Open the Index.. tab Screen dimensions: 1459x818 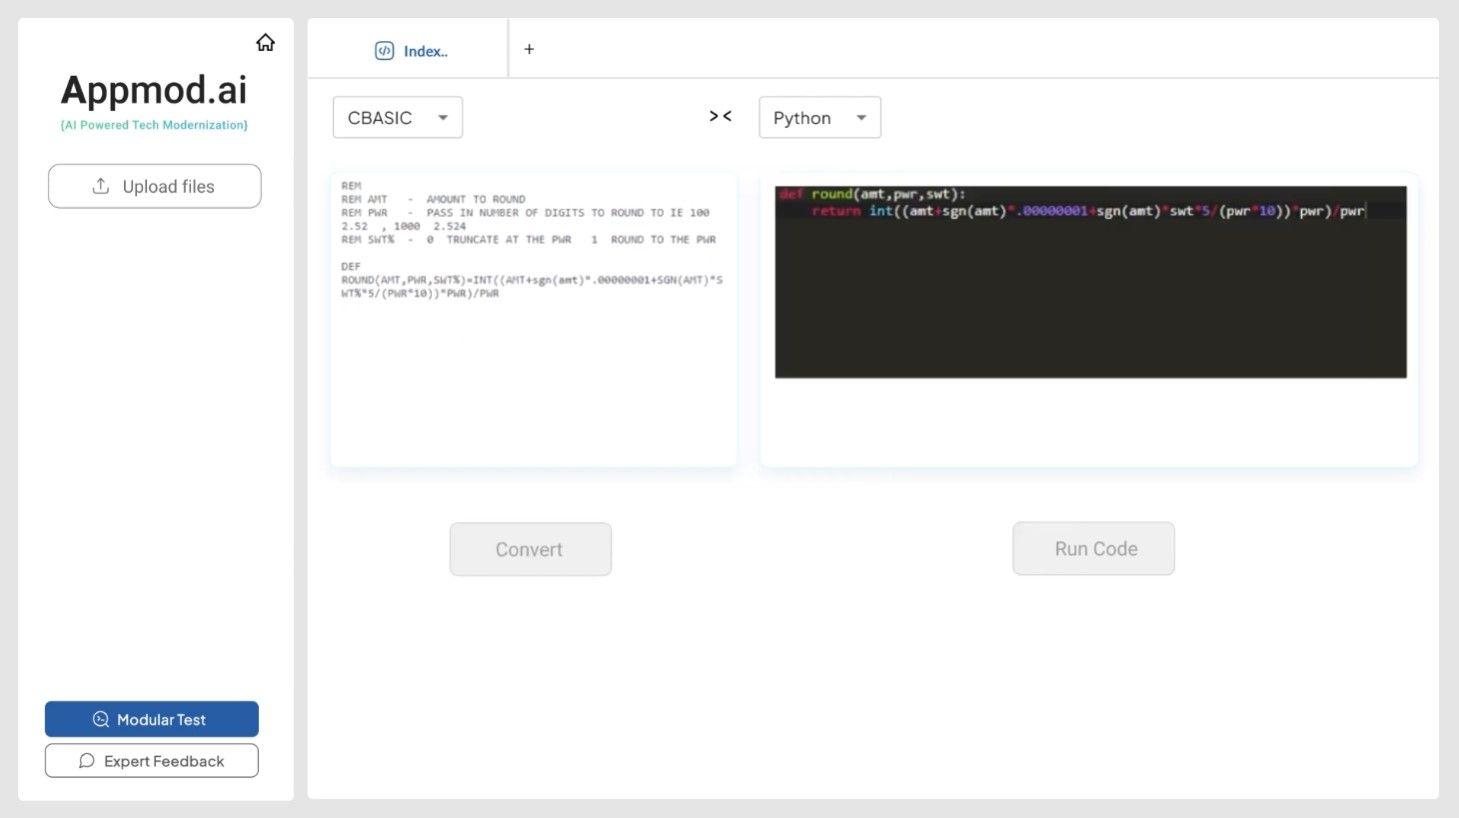point(411,51)
